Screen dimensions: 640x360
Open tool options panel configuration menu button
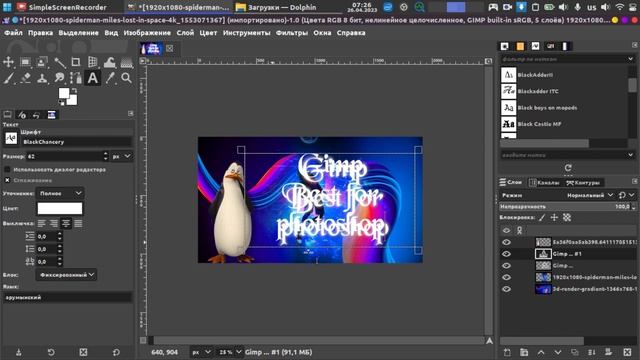pyautogui.click(x=131, y=114)
